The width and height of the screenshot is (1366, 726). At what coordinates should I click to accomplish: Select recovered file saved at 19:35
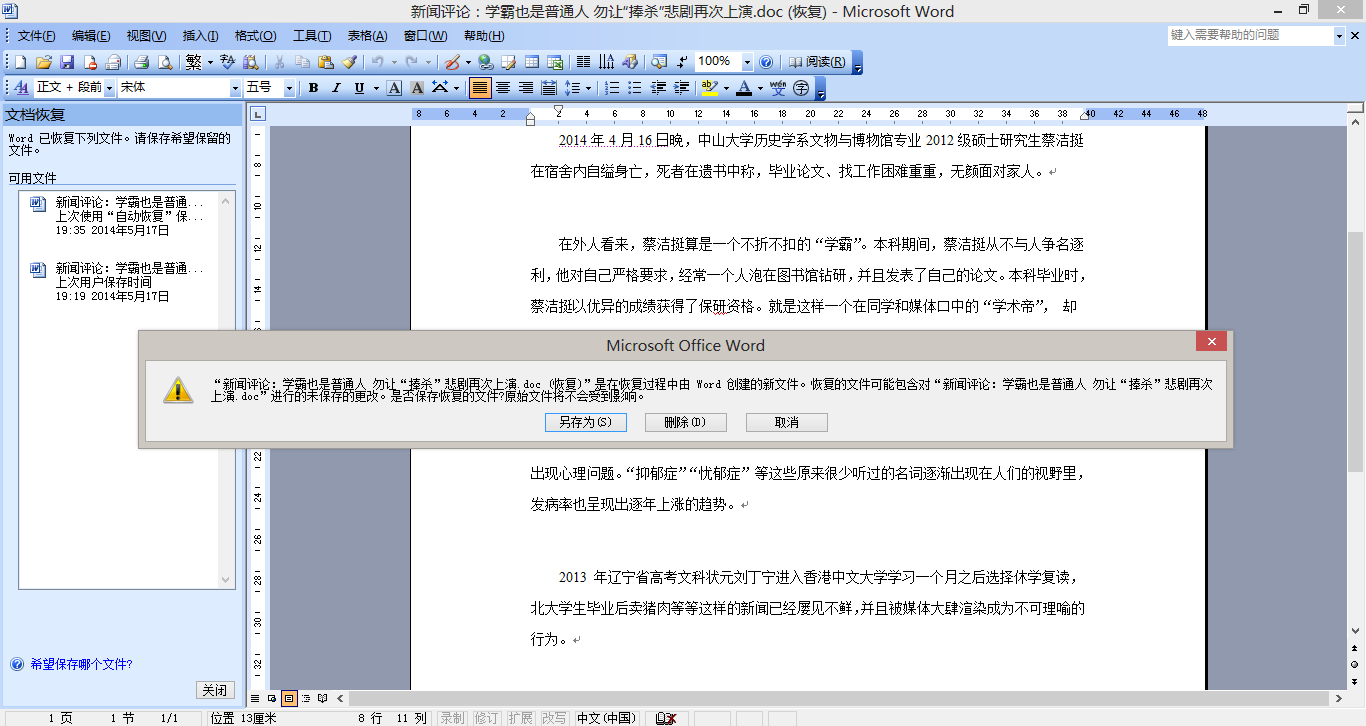pyautogui.click(x=118, y=215)
